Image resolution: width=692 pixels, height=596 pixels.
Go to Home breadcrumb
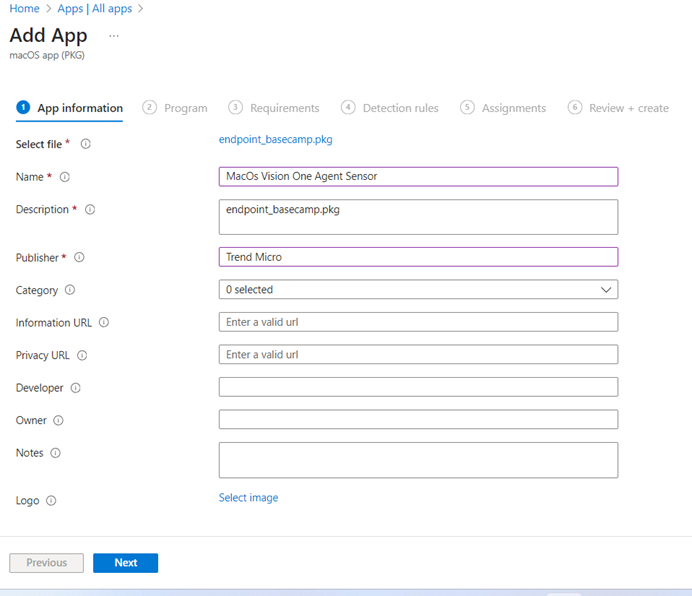click(24, 8)
